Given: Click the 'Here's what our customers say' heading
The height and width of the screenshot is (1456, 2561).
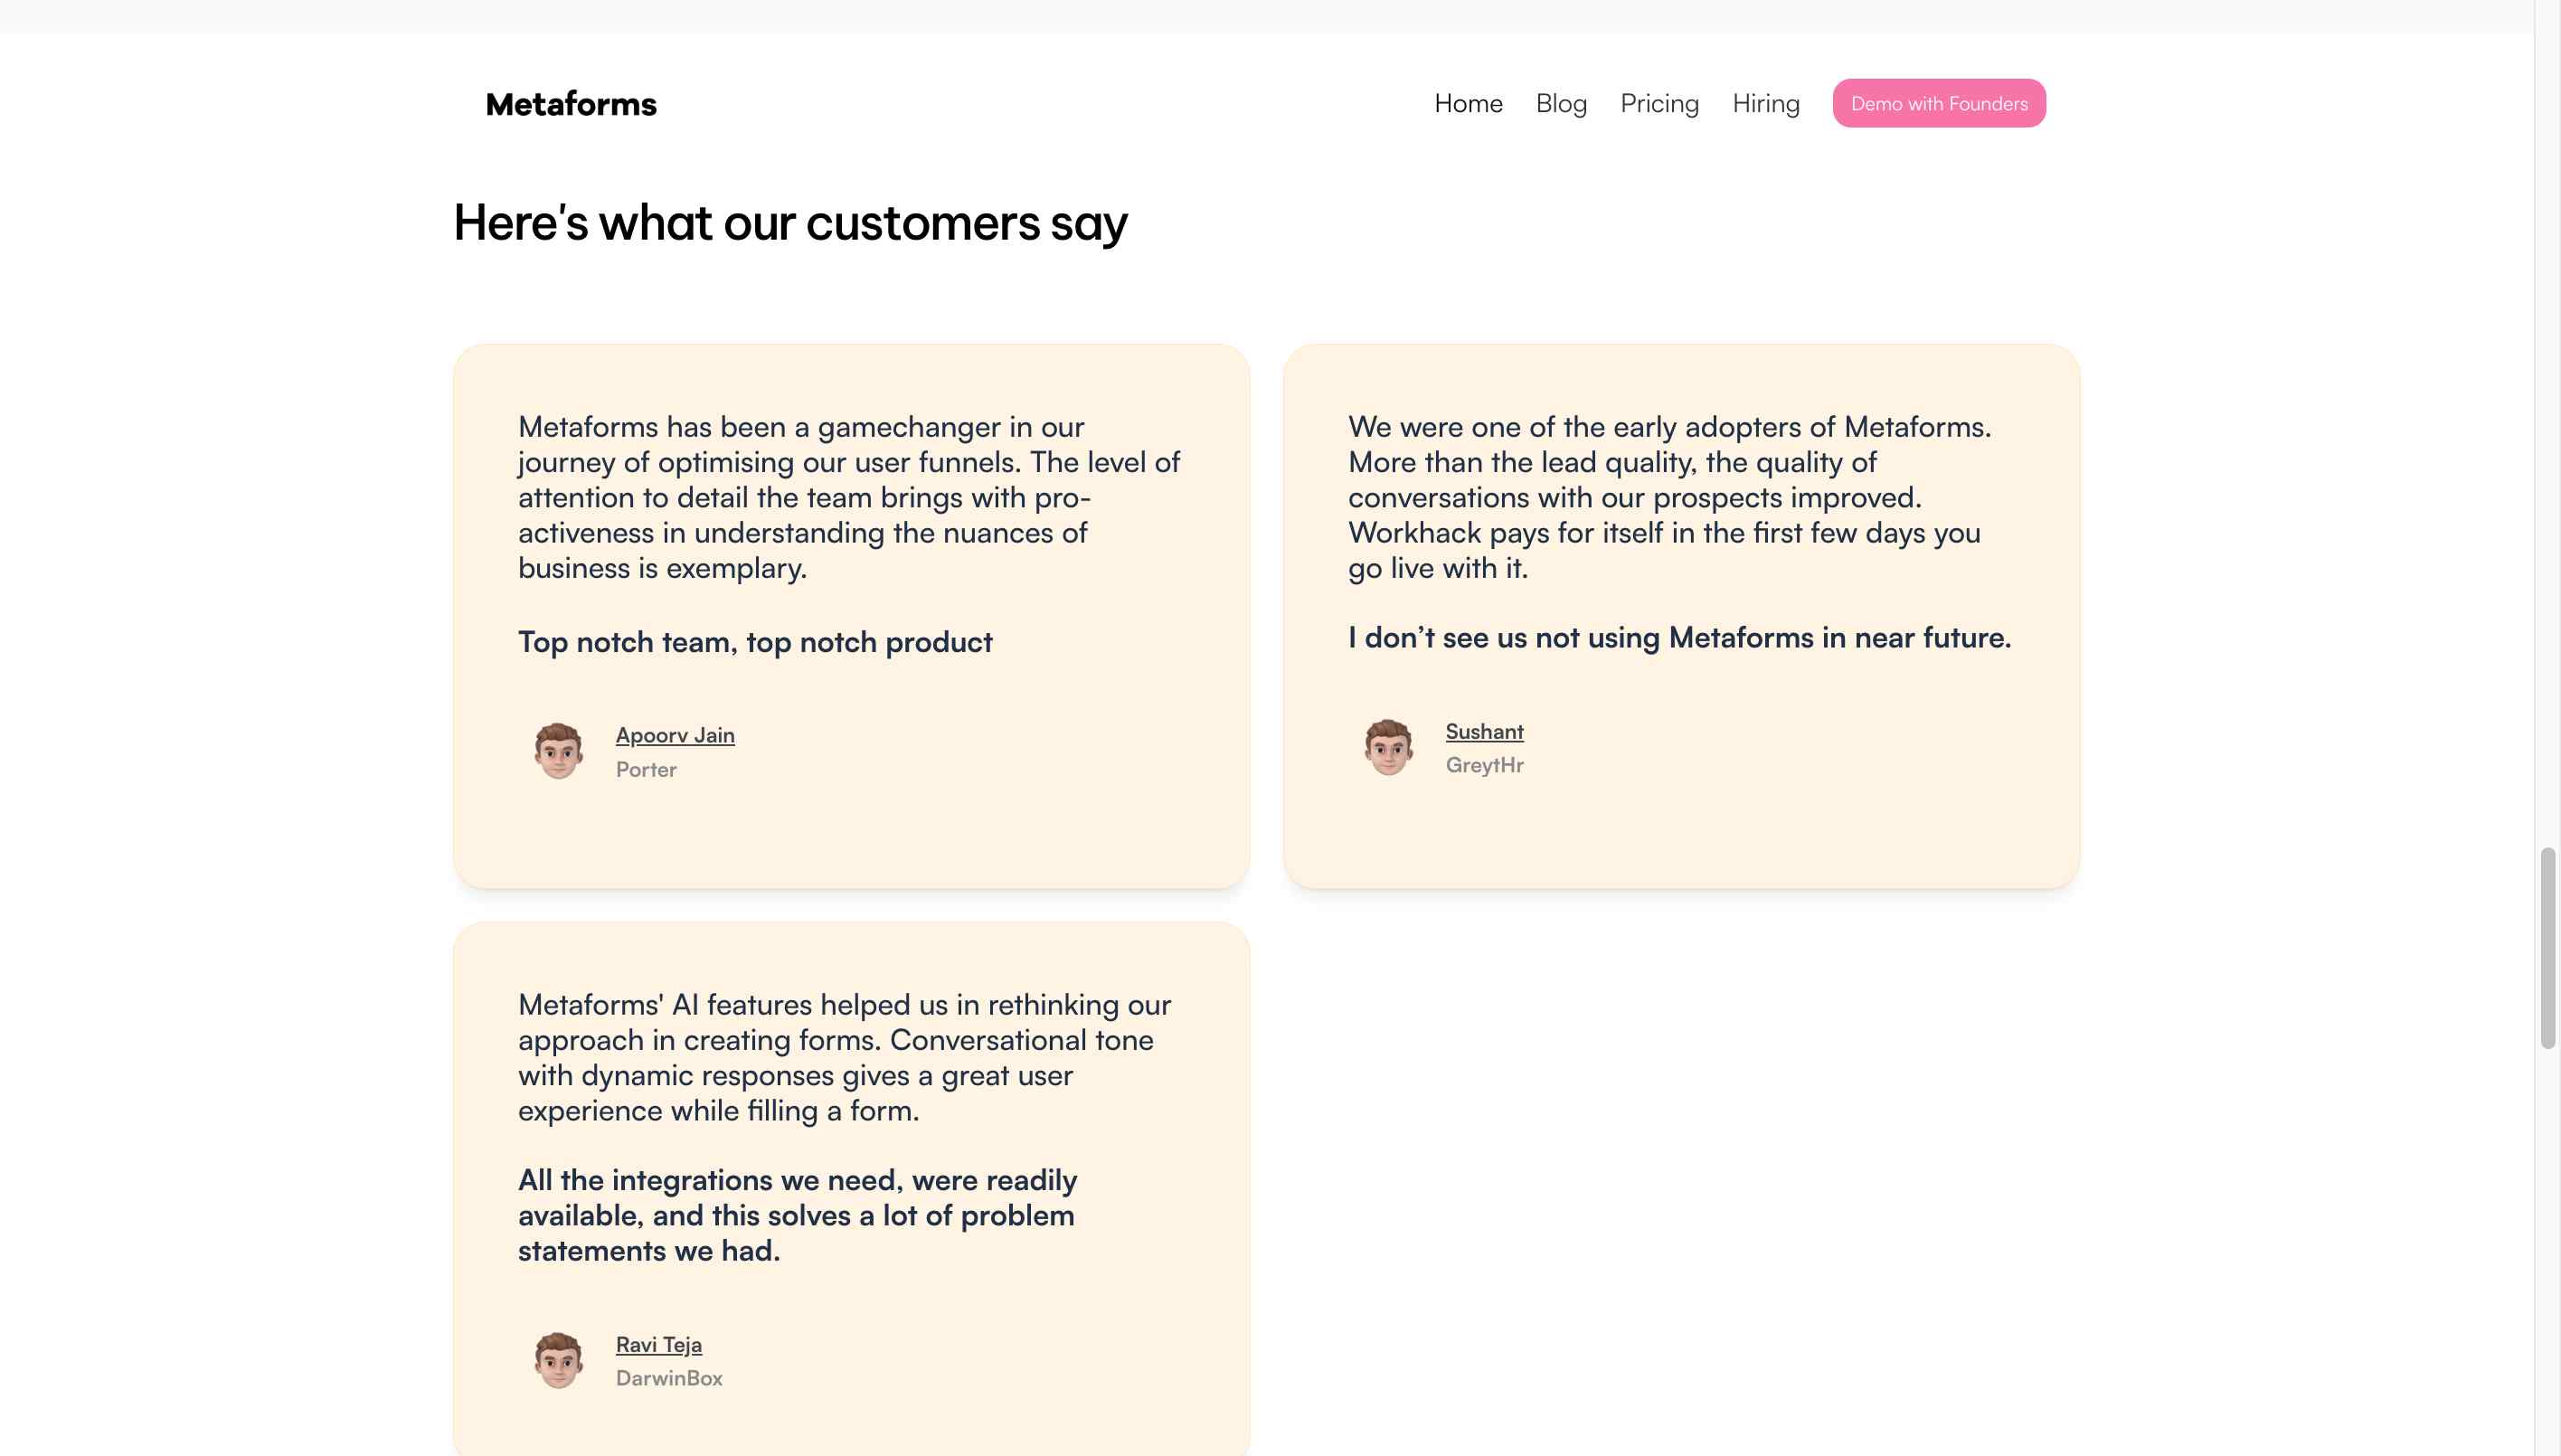Looking at the screenshot, I should pyautogui.click(x=790, y=223).
